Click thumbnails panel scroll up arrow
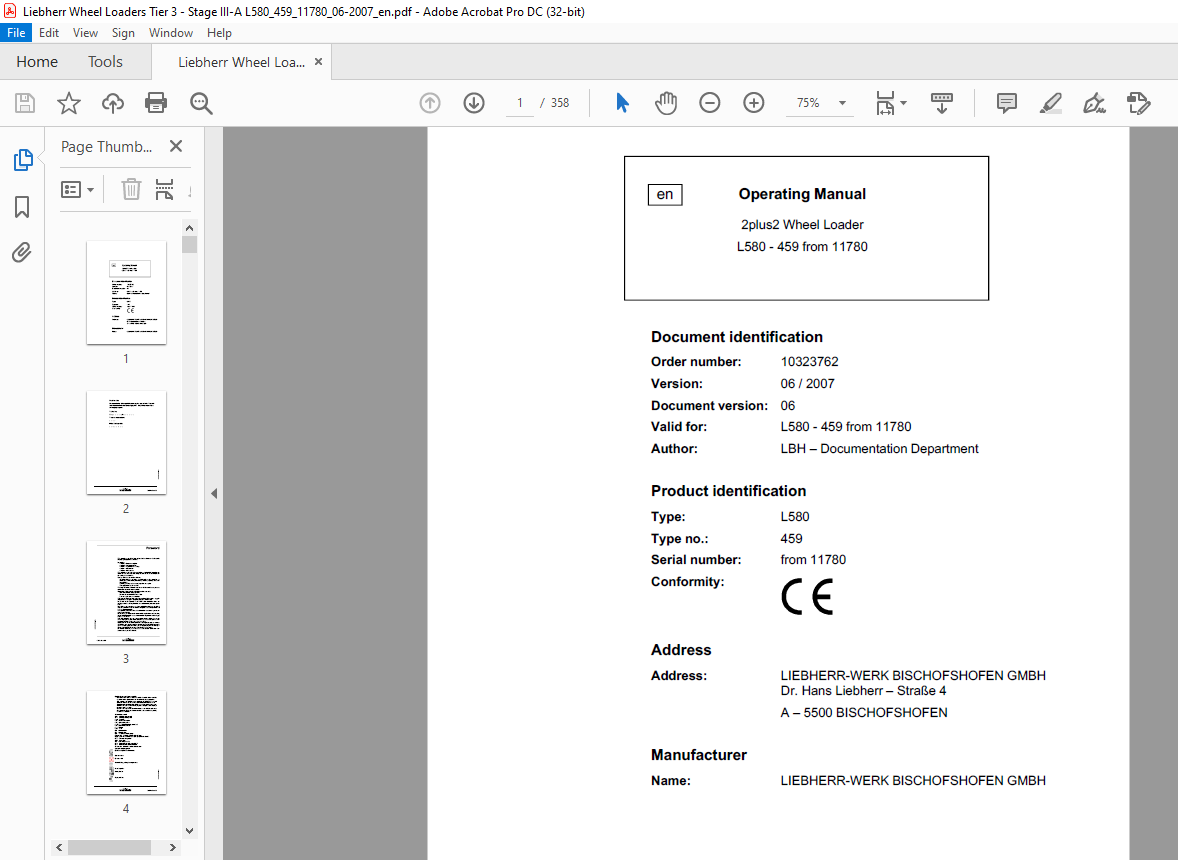This screenshot has width=1178, height=860. [x=189, y=228]
